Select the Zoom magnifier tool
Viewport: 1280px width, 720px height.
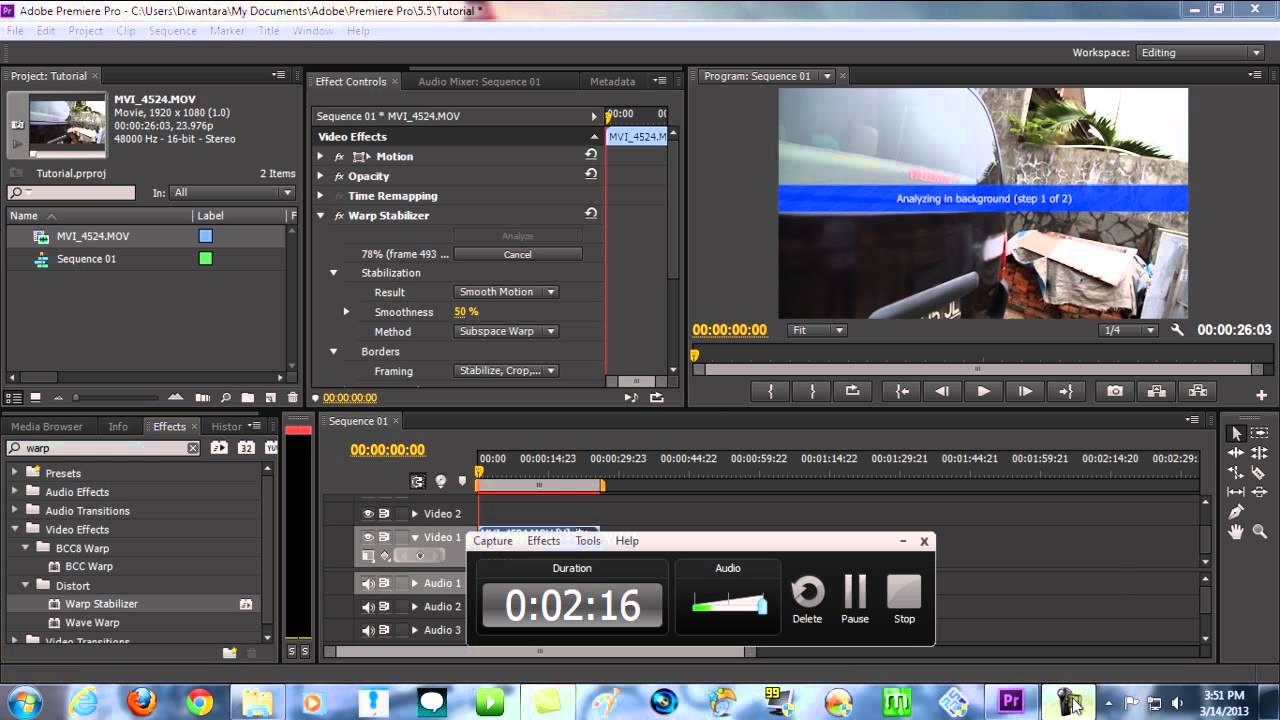point(1259,532)
